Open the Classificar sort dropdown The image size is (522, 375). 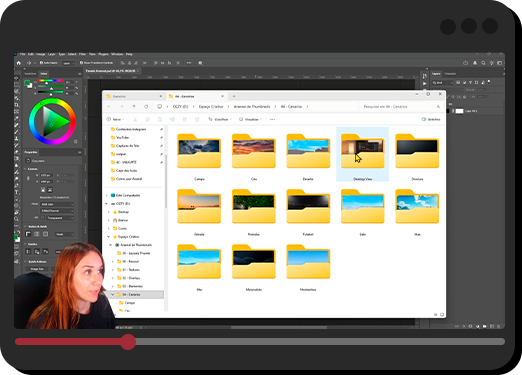pyautogui.click(x=220, y=119)
